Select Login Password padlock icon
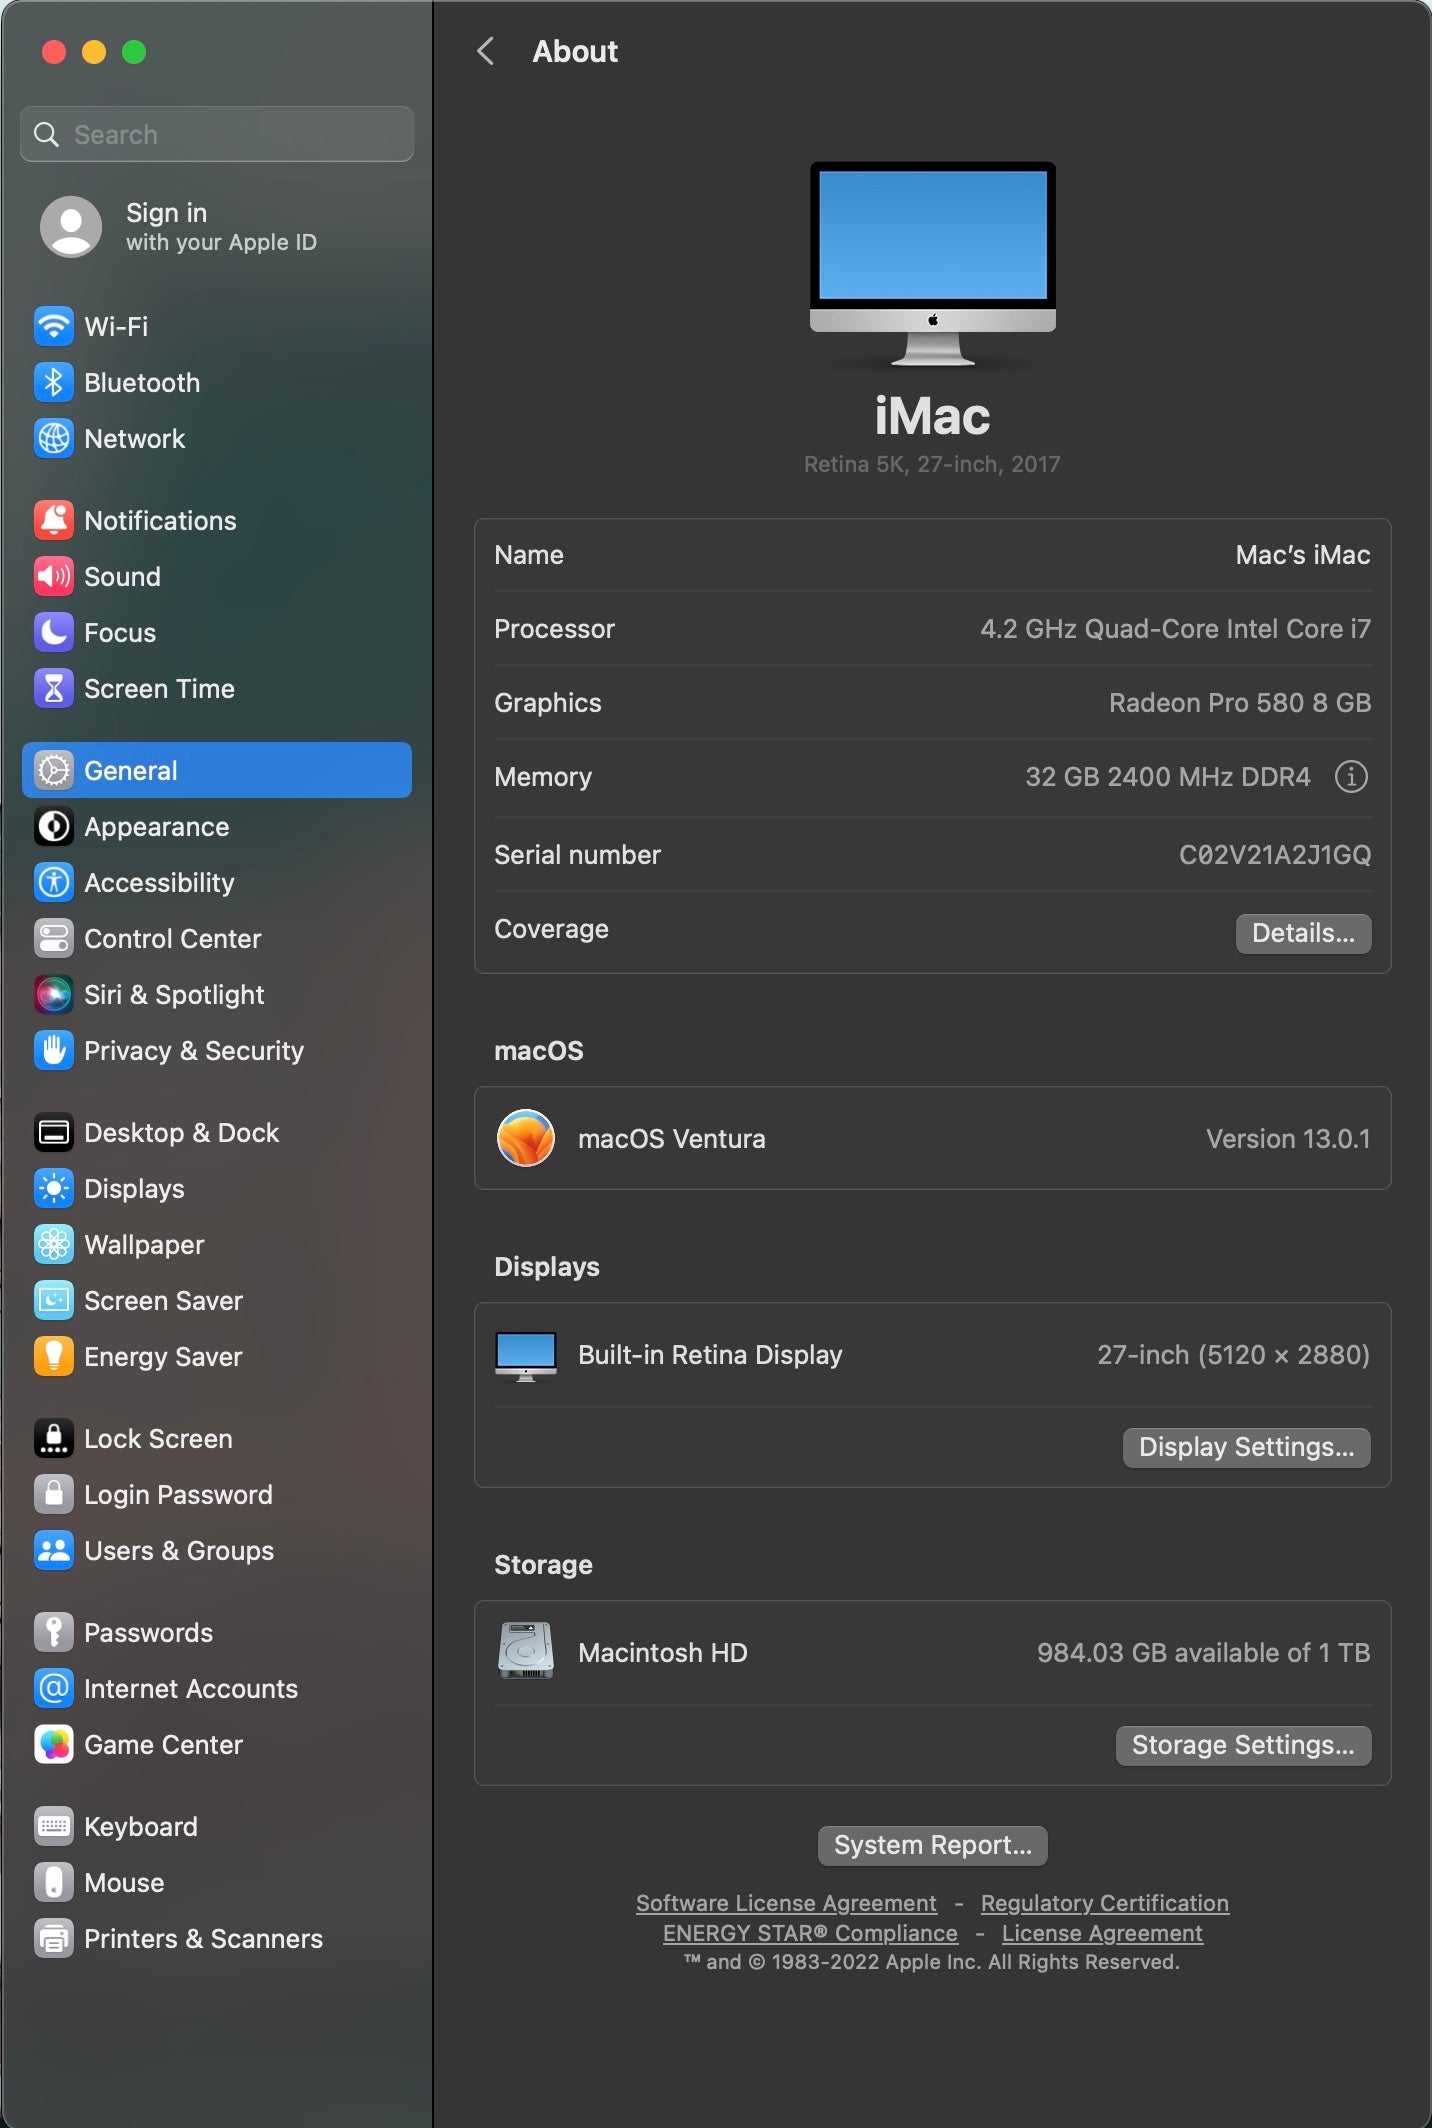Screen dimensions: 1432x2128 click(54, 1494)
